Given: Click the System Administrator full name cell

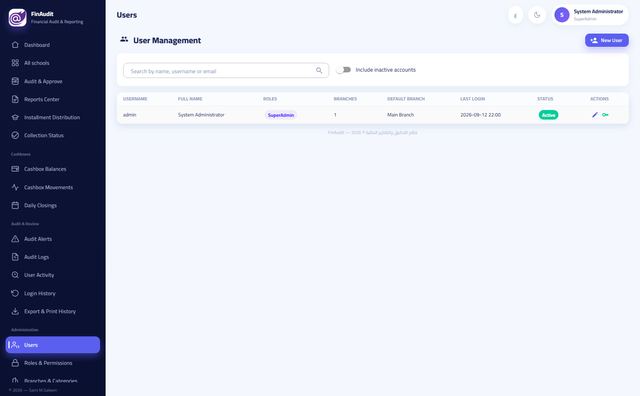Looking at the screenshot, I should 201,115.
